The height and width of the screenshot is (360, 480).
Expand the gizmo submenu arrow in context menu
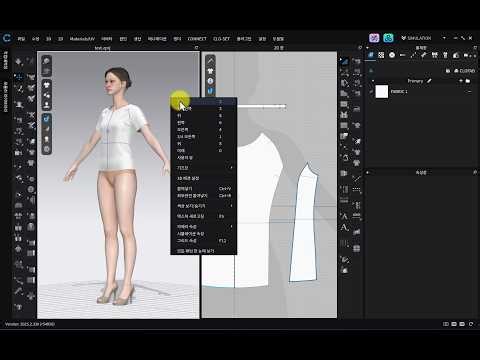pos(231,168)
